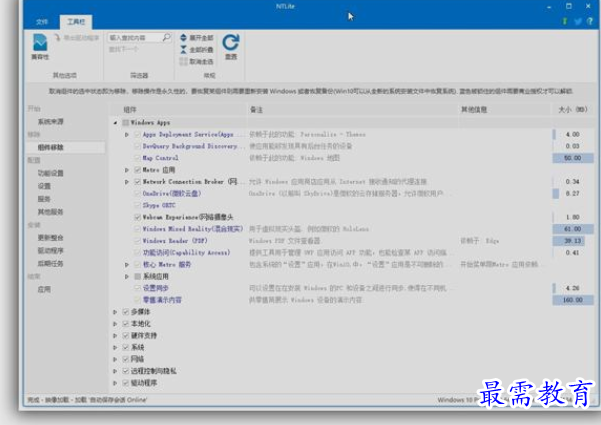Click the 160.00 size bar for 零售演示内容
This screenshot has height=425, width=601.
coord(573,300)
